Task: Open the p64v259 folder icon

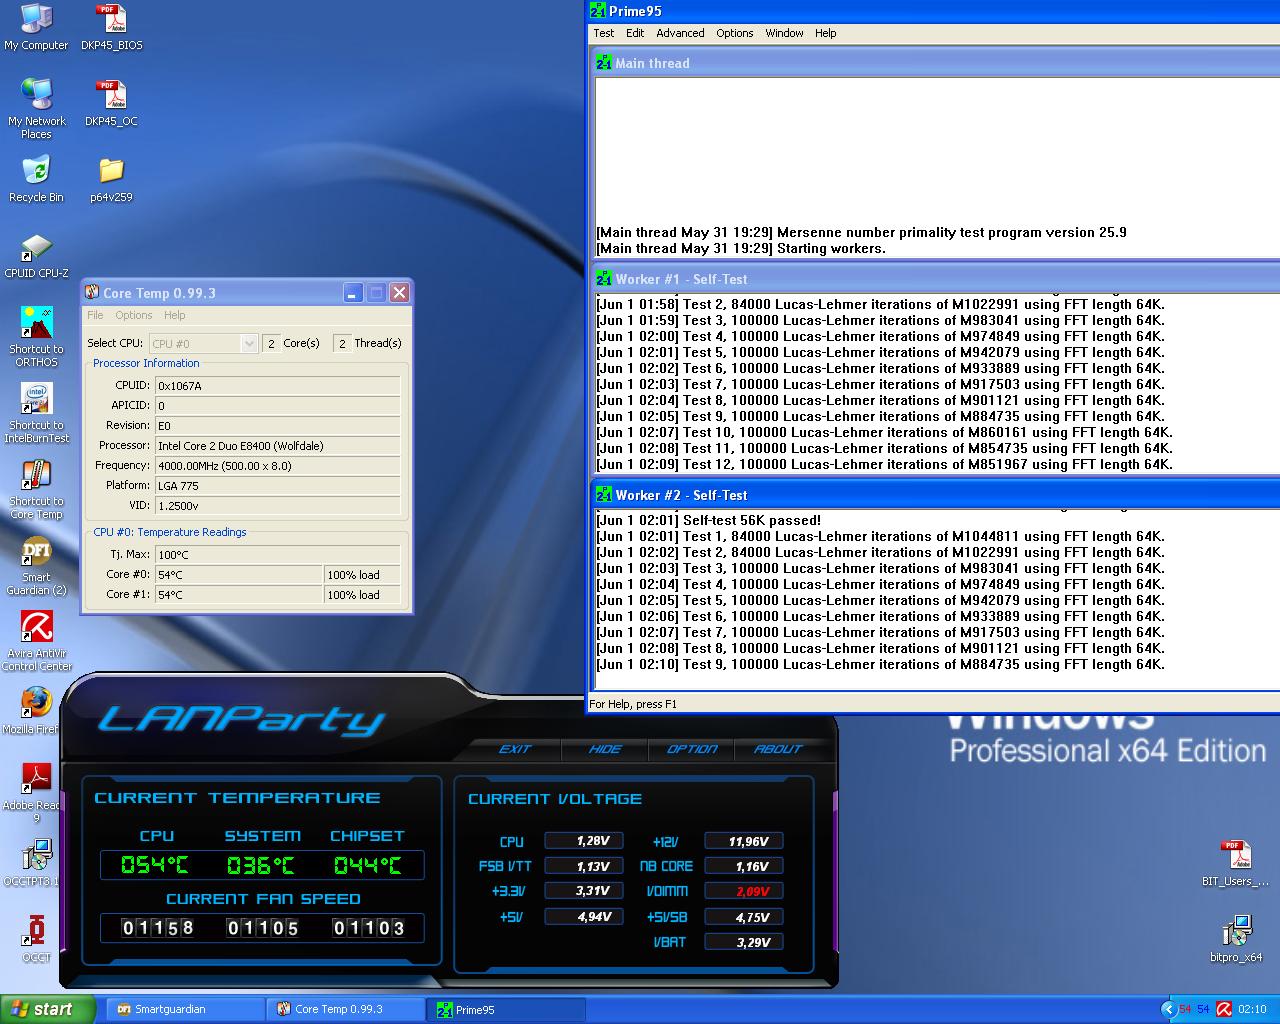Action: tap(111, 179)
